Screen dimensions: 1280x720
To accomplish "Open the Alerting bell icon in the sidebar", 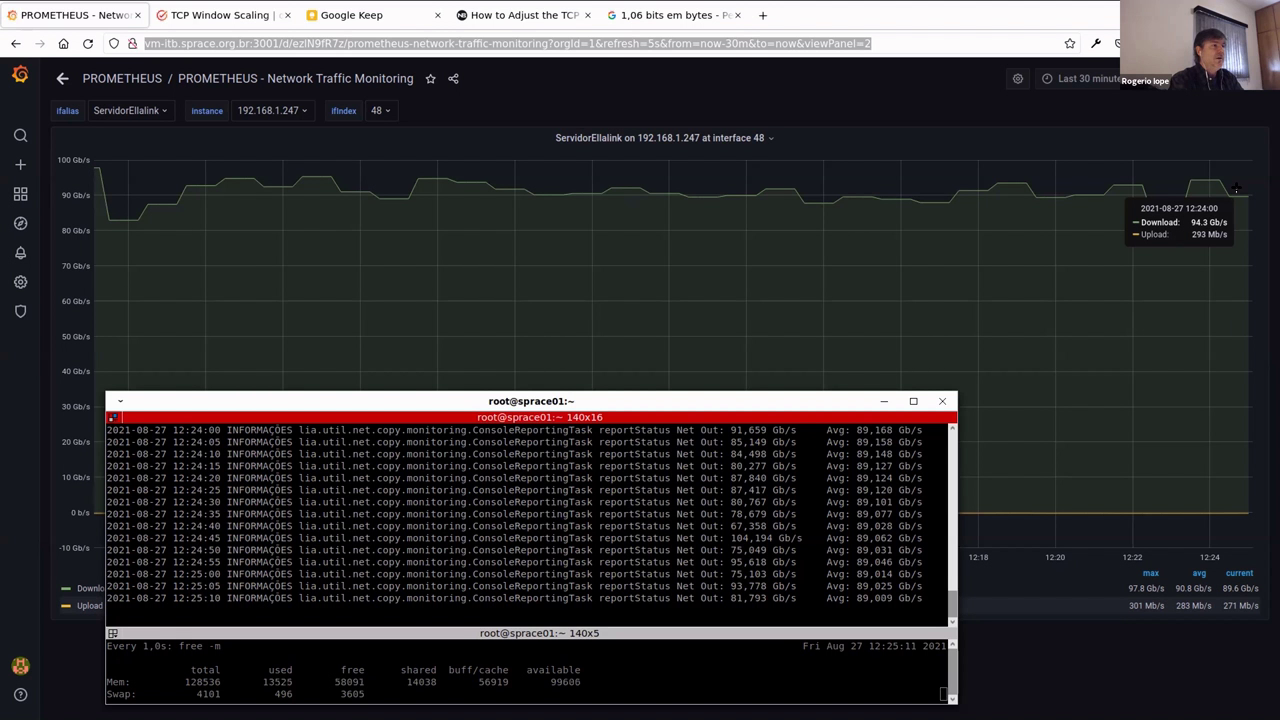I will pyautogui.click(x=20, y=253).
